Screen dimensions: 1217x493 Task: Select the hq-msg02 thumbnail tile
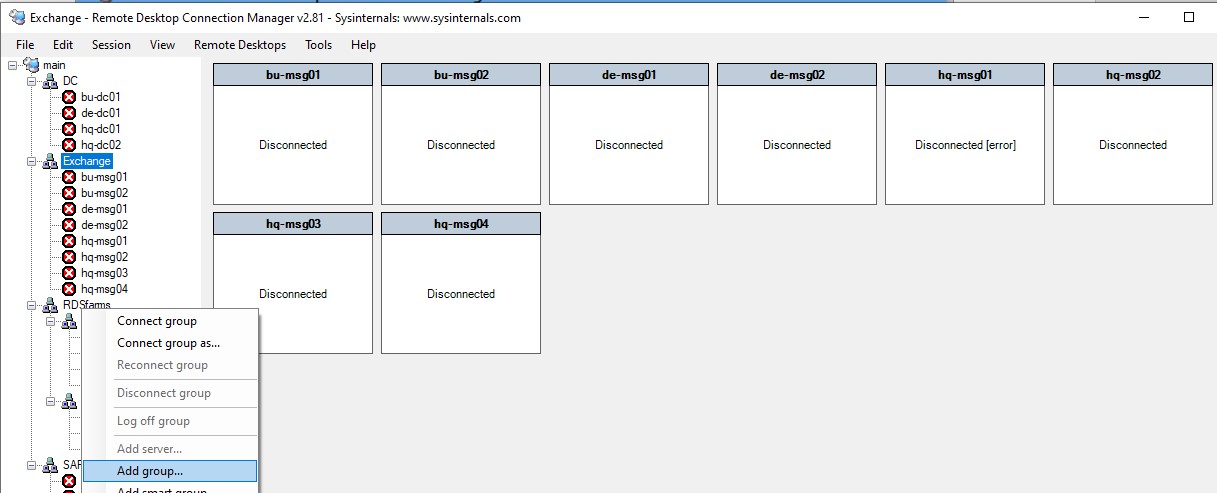tap(1133, 134)
